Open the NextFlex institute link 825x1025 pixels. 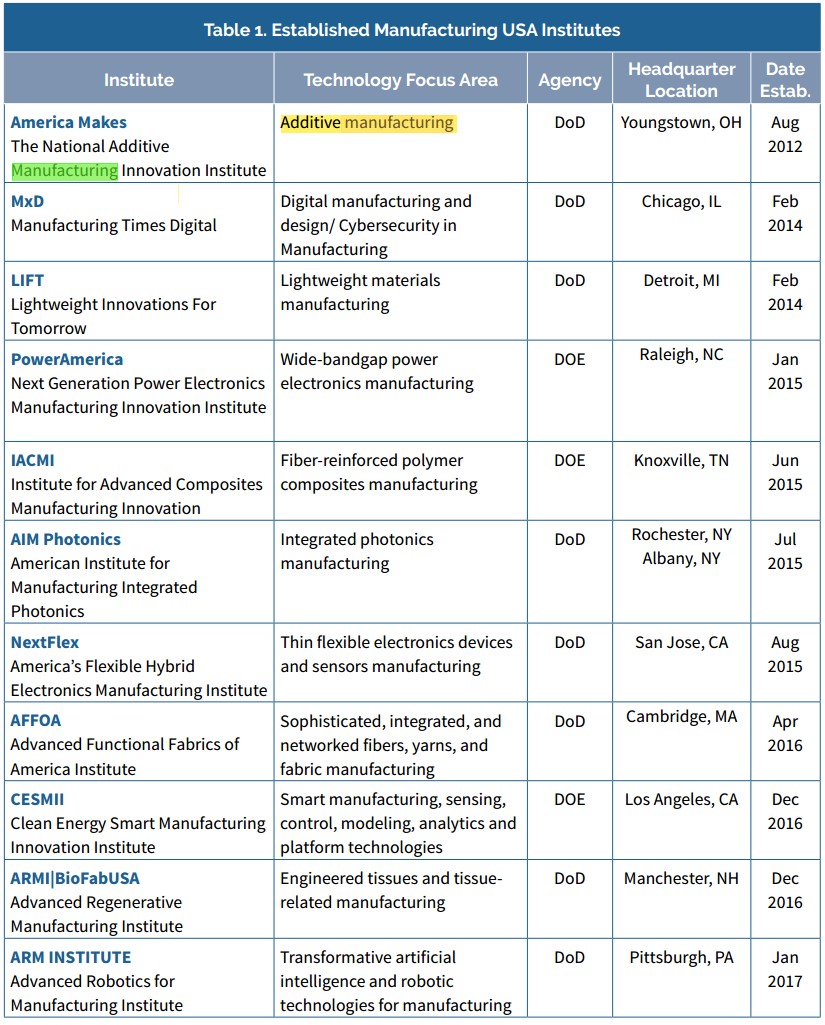click(44, 642)
